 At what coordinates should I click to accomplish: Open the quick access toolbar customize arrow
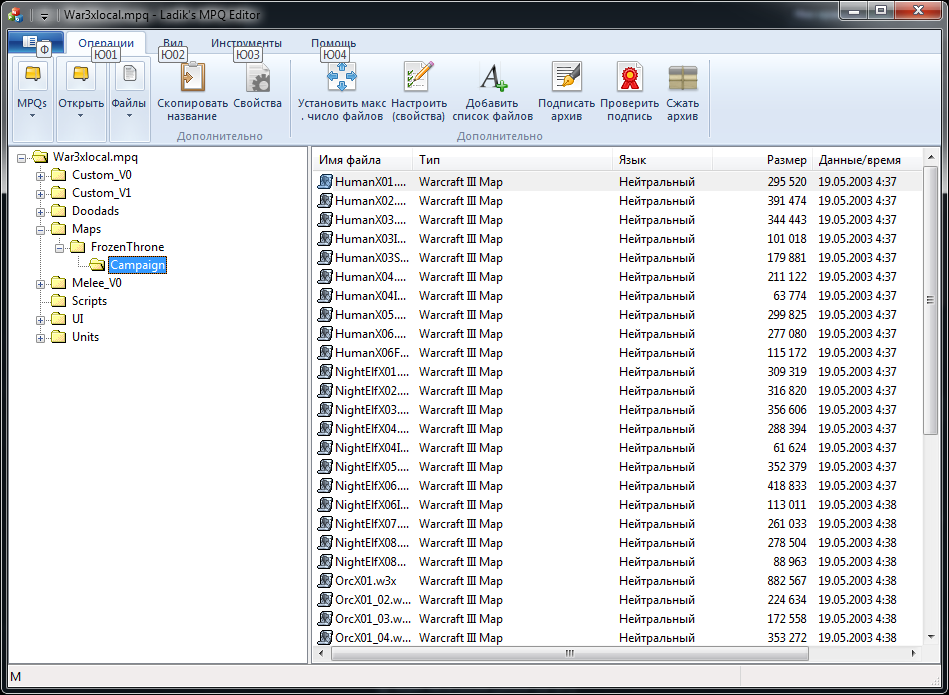tap(44, 16)
